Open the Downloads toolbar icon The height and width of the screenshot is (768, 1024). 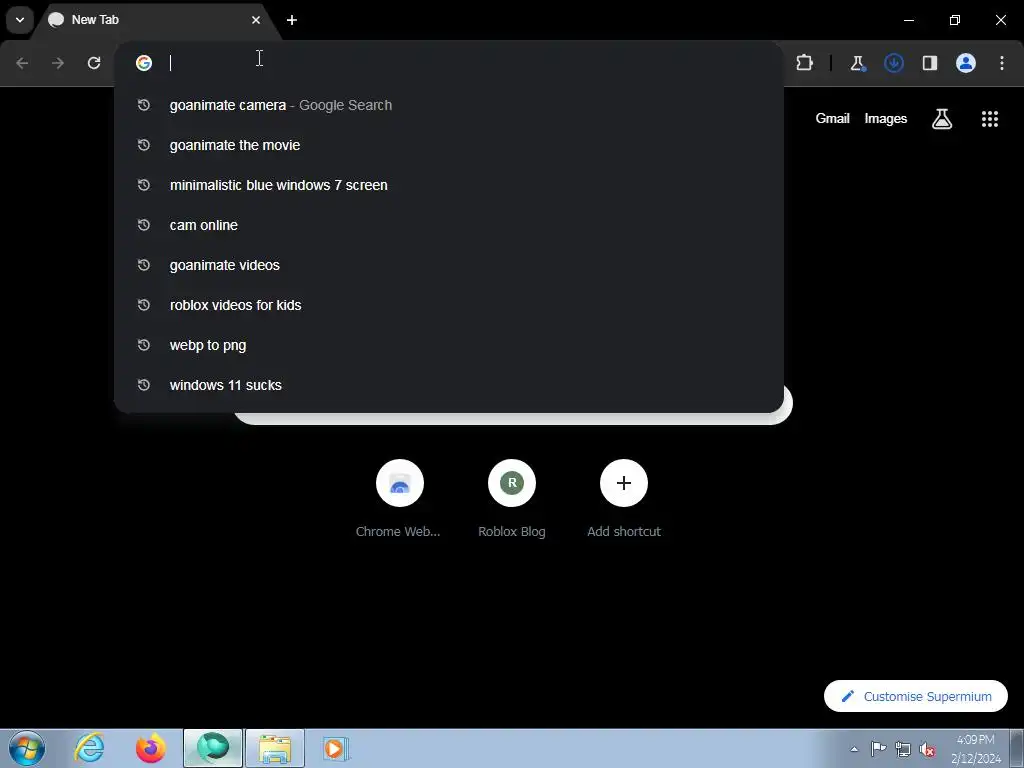893,63
